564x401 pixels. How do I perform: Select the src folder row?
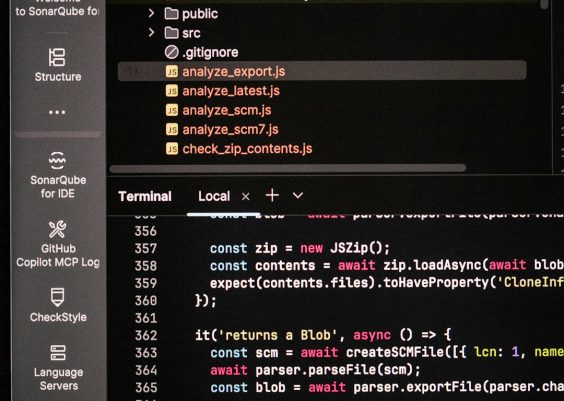(x=191, y=33)
